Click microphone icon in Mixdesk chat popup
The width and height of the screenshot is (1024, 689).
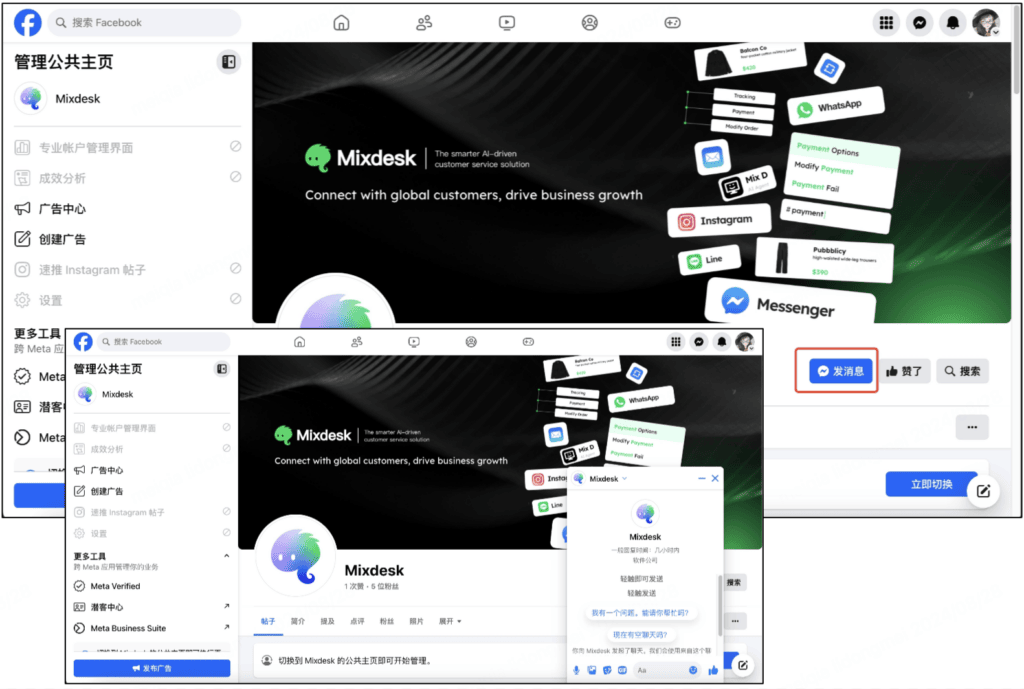576,670
